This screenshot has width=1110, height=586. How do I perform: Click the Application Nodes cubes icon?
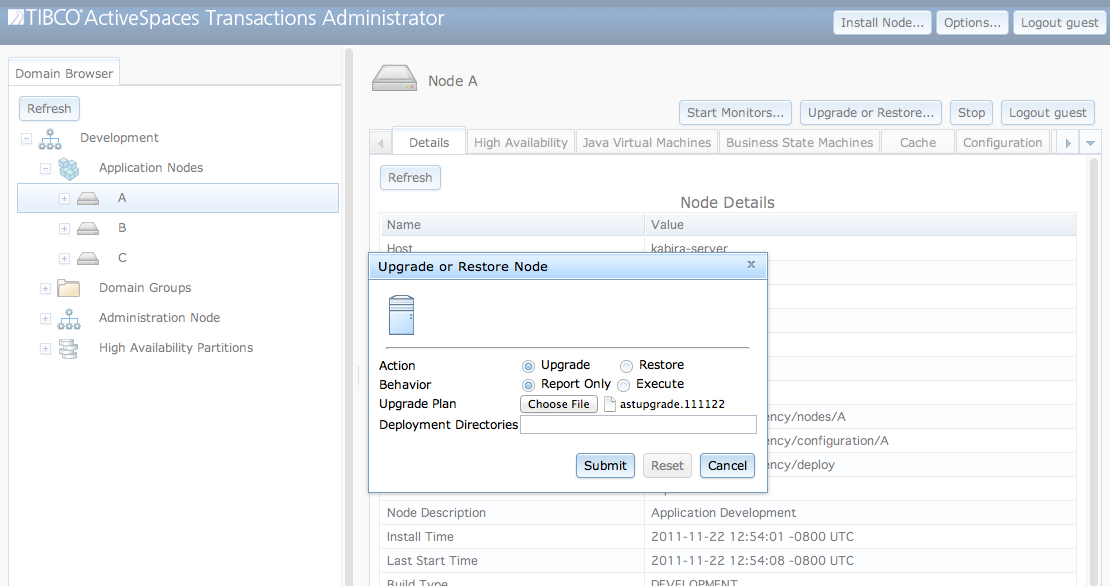coord(69,168)
